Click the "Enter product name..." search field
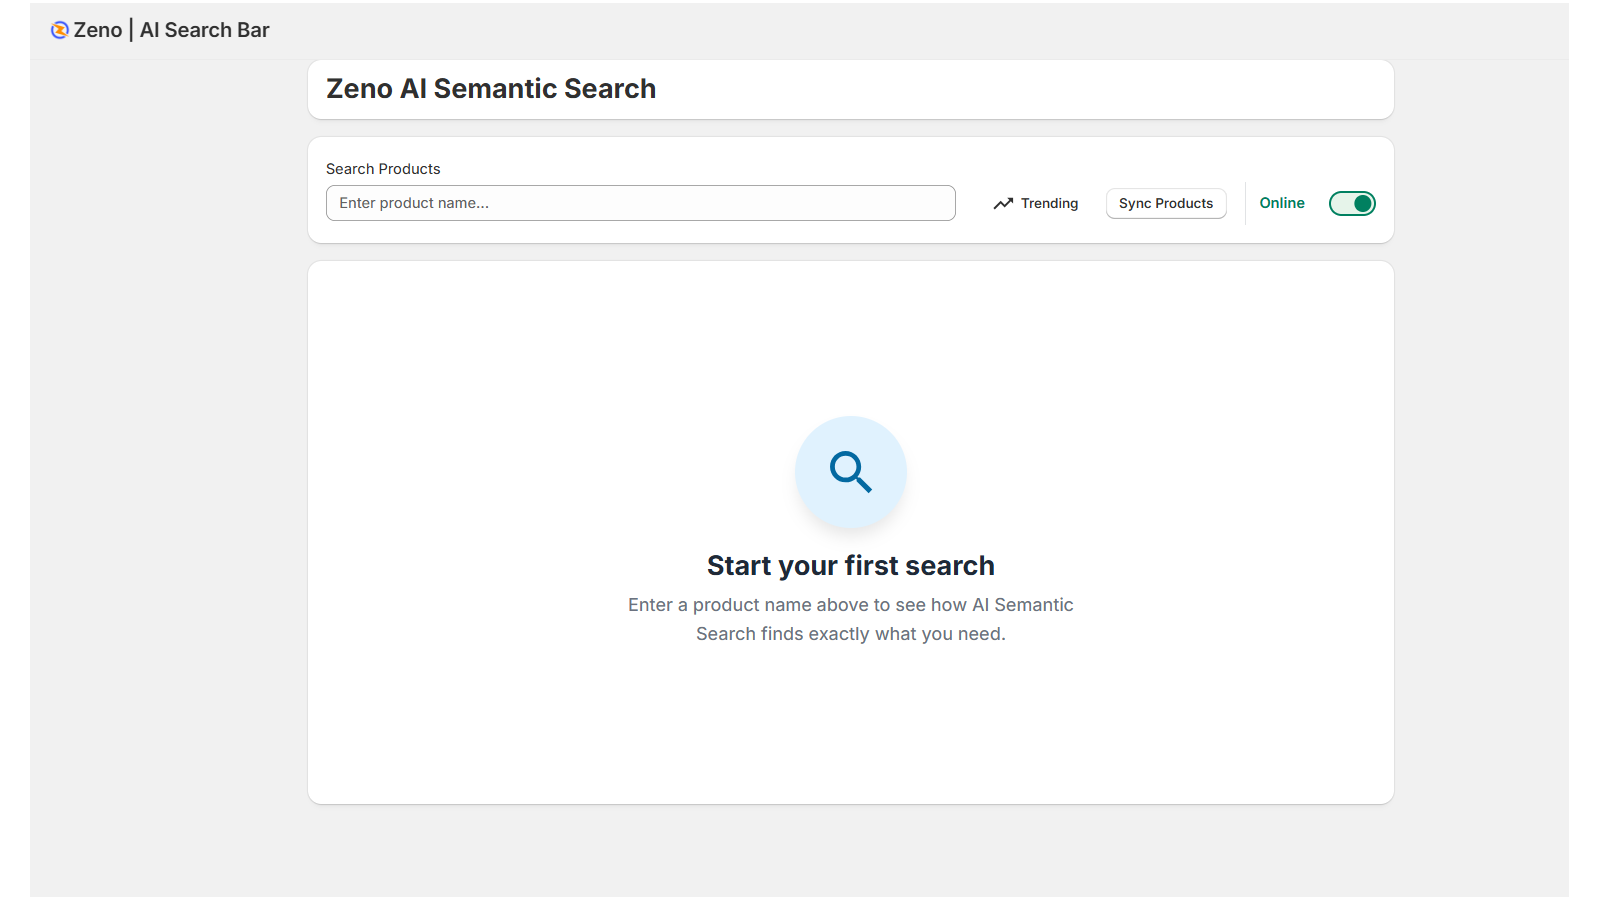The height and width of the screenshot is (900, 1600). 640,203
